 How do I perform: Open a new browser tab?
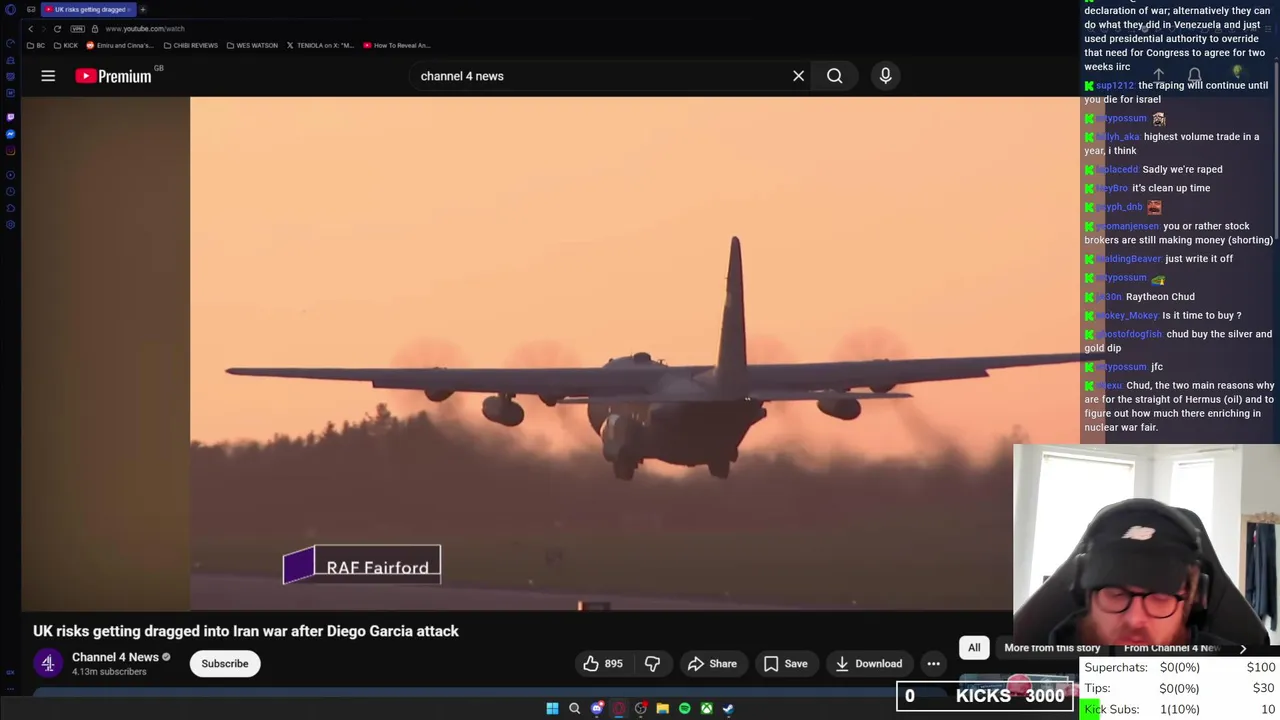(142, 9)
